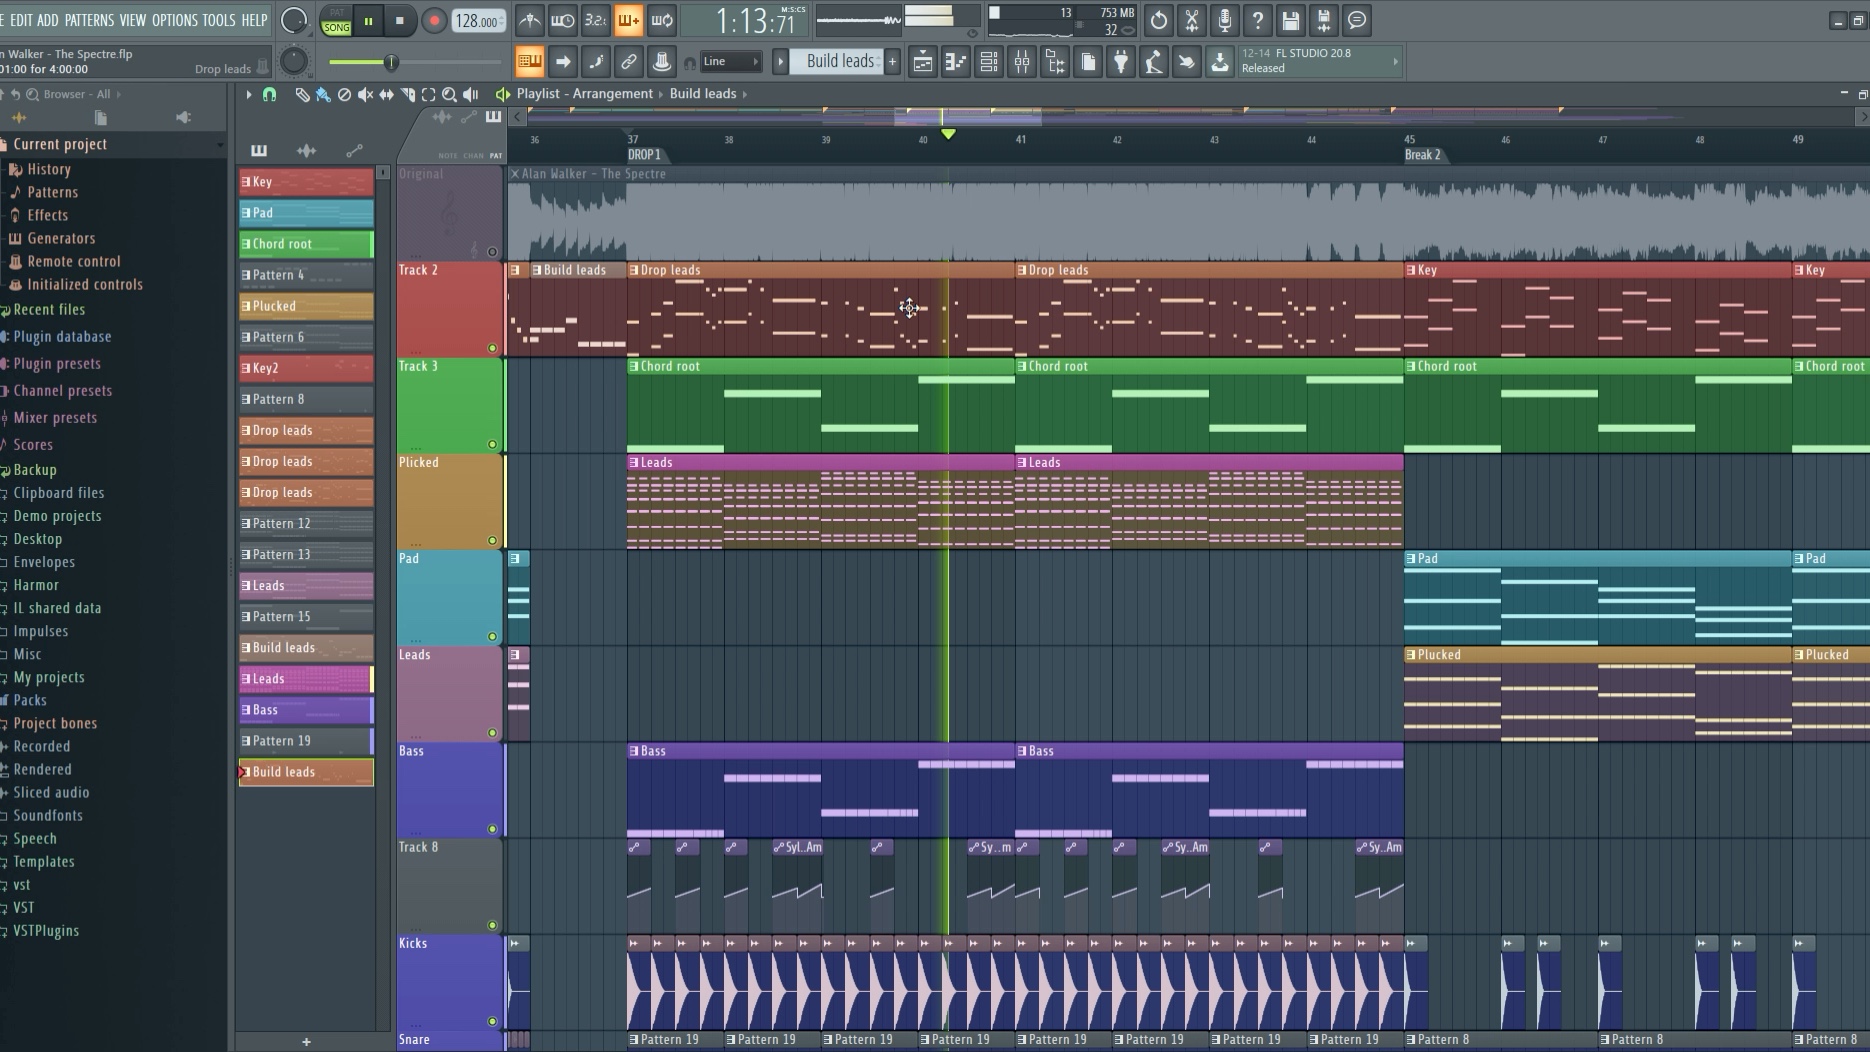
Task: Toggle the playlist snap magnet icon
Action: coord(269,94)
